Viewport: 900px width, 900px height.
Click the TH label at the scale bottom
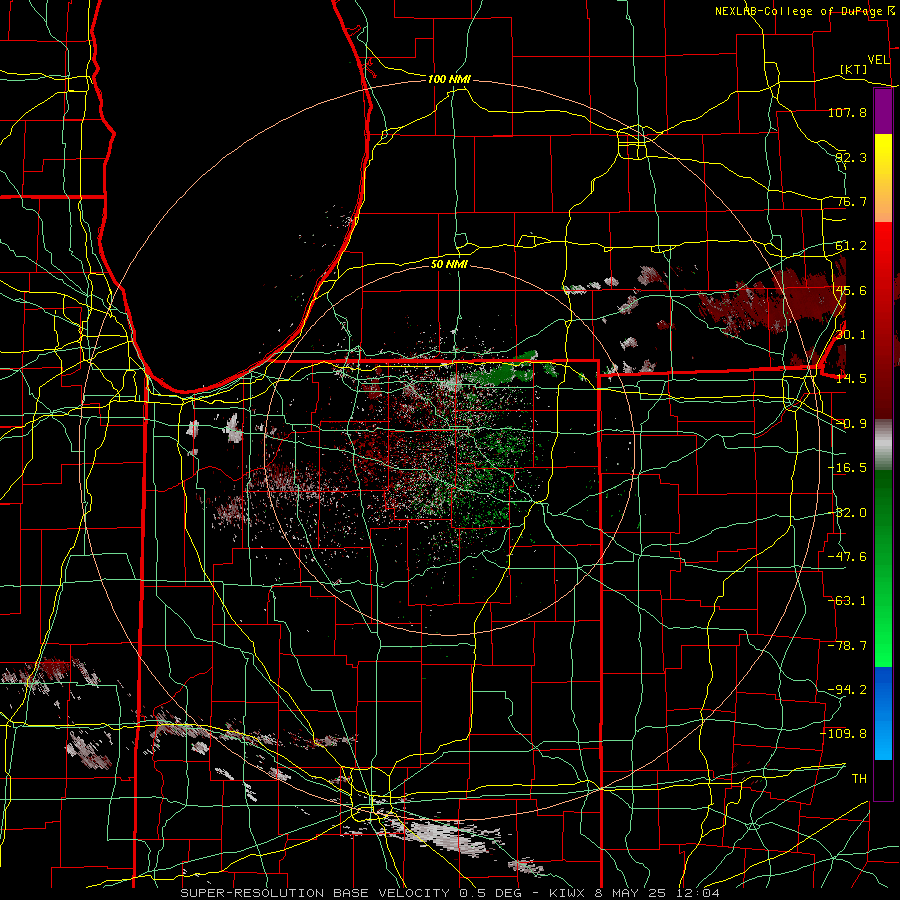click(859, 778)
